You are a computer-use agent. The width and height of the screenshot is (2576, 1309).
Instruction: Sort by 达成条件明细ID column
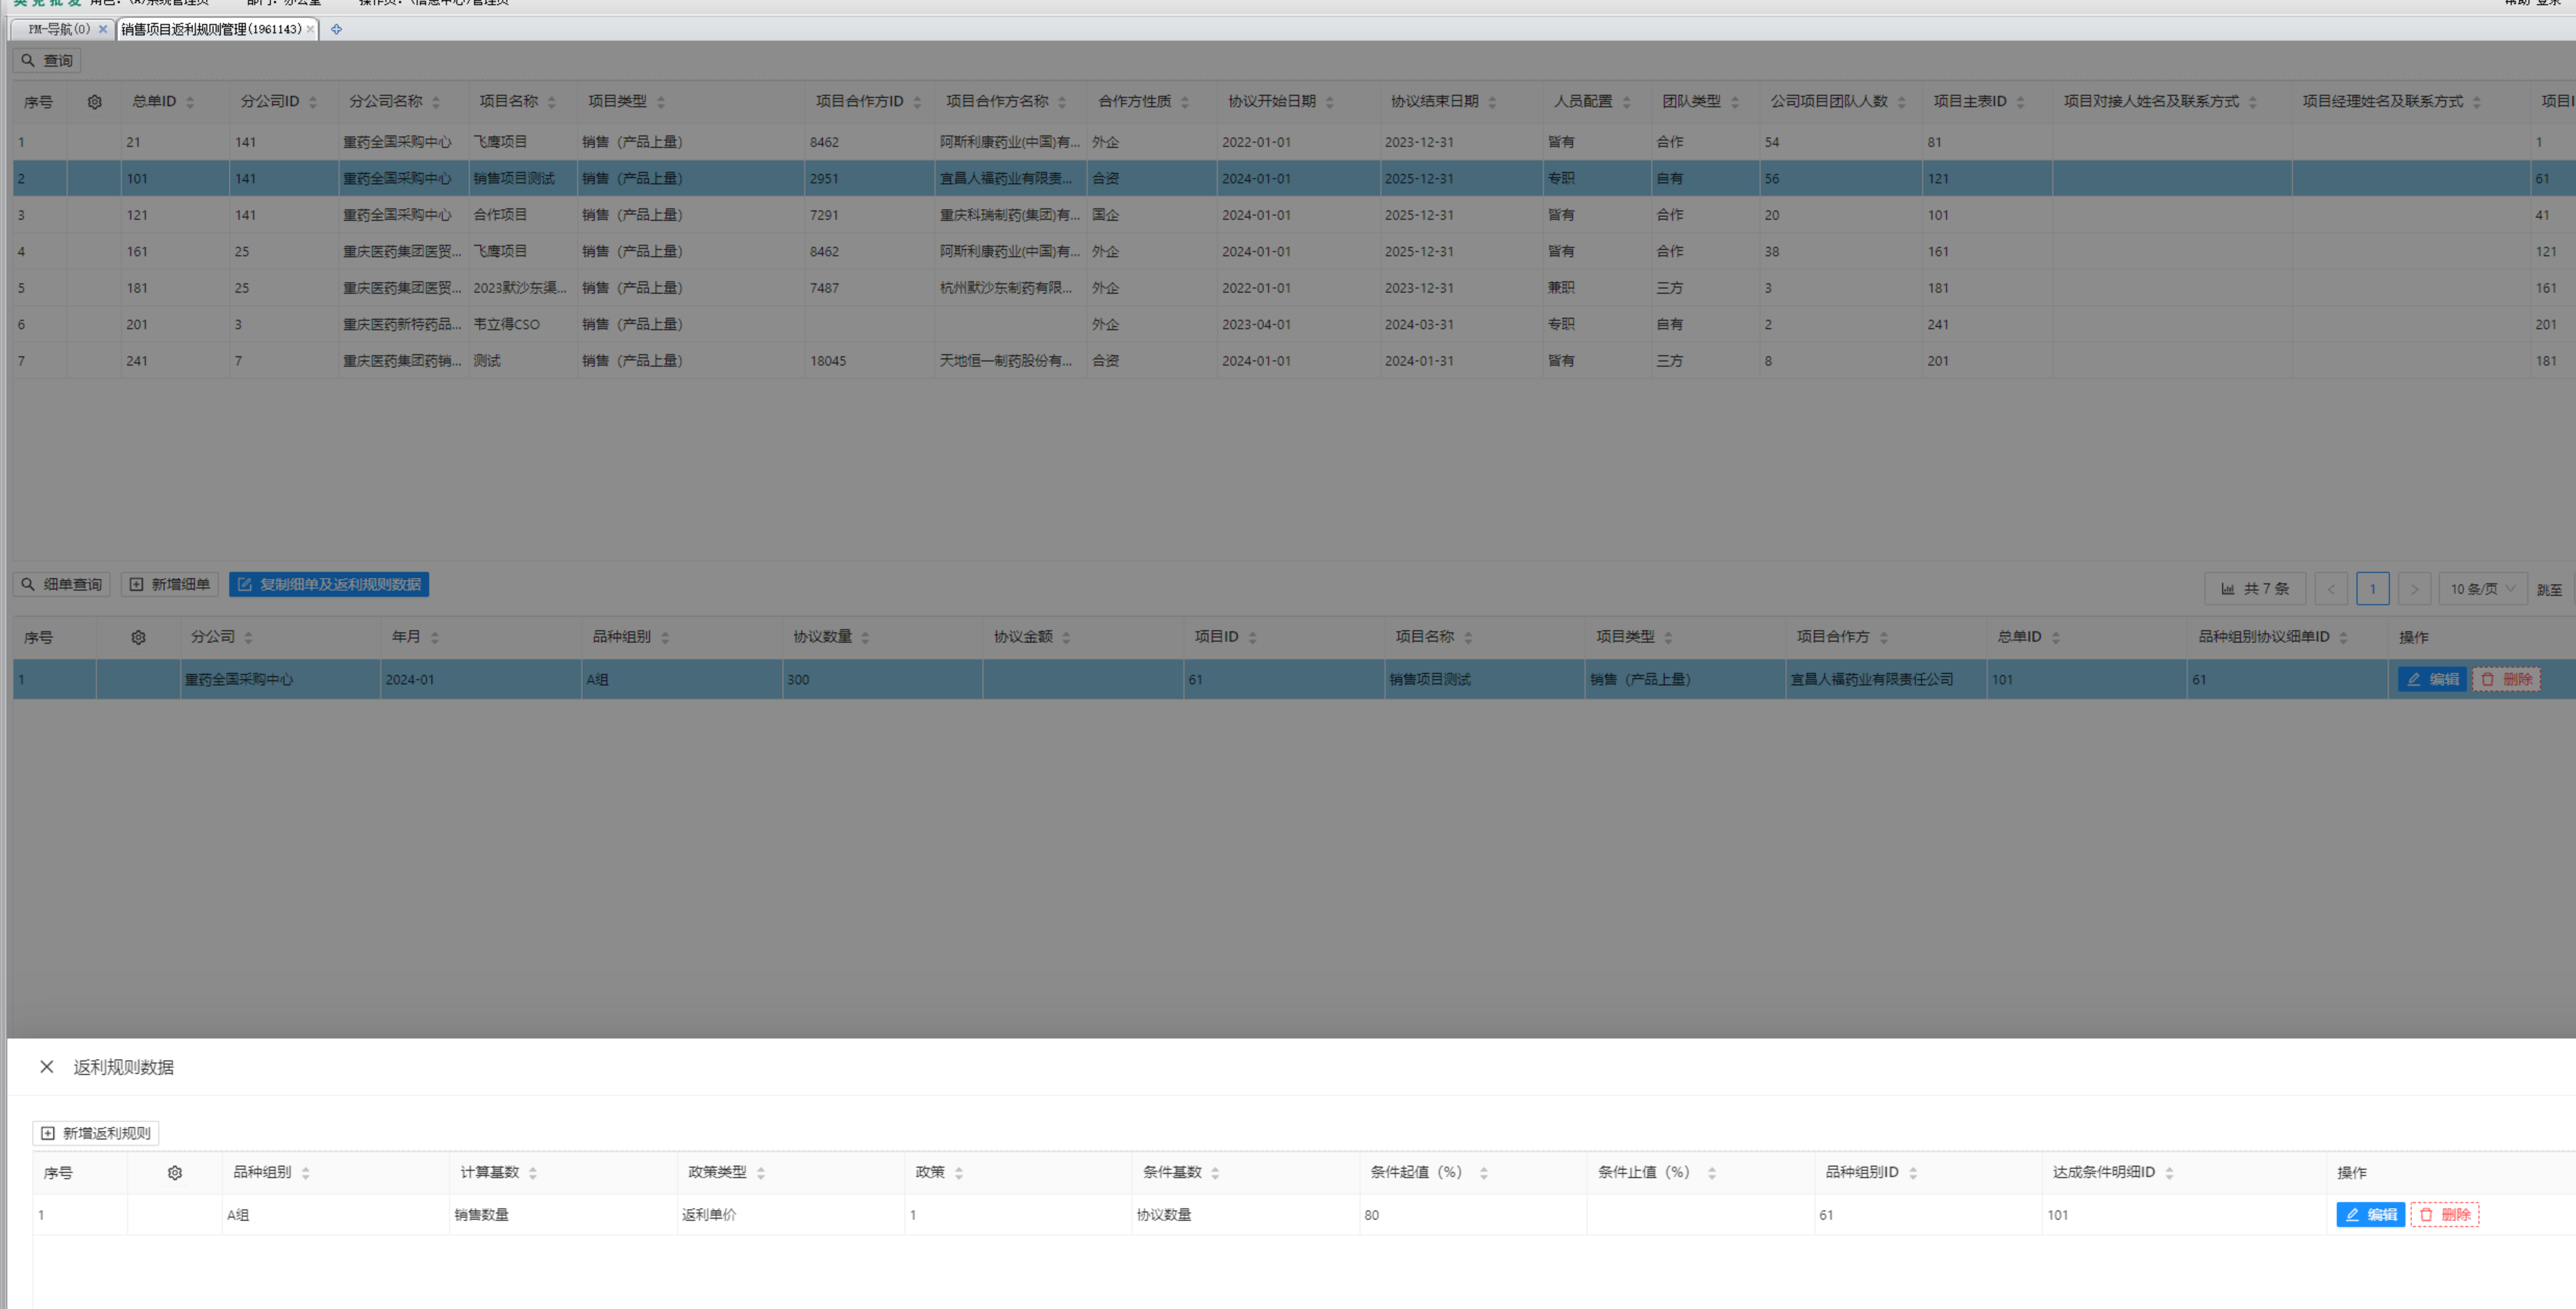tap(2169, 1173)
